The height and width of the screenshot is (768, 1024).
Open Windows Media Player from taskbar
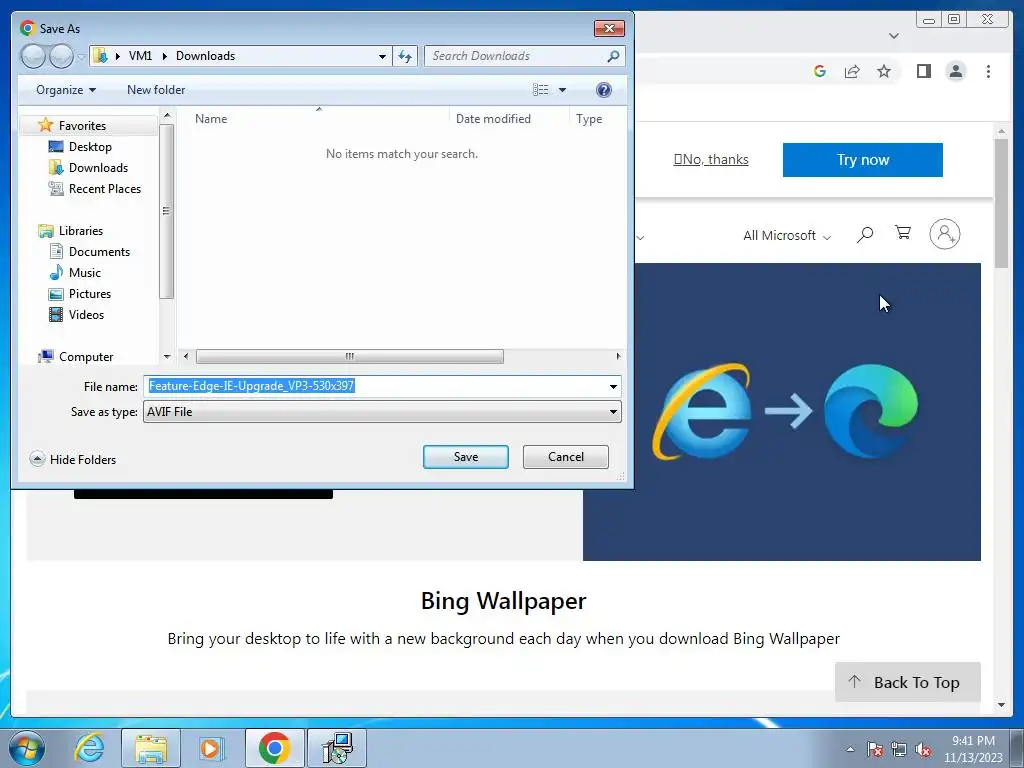210,748
